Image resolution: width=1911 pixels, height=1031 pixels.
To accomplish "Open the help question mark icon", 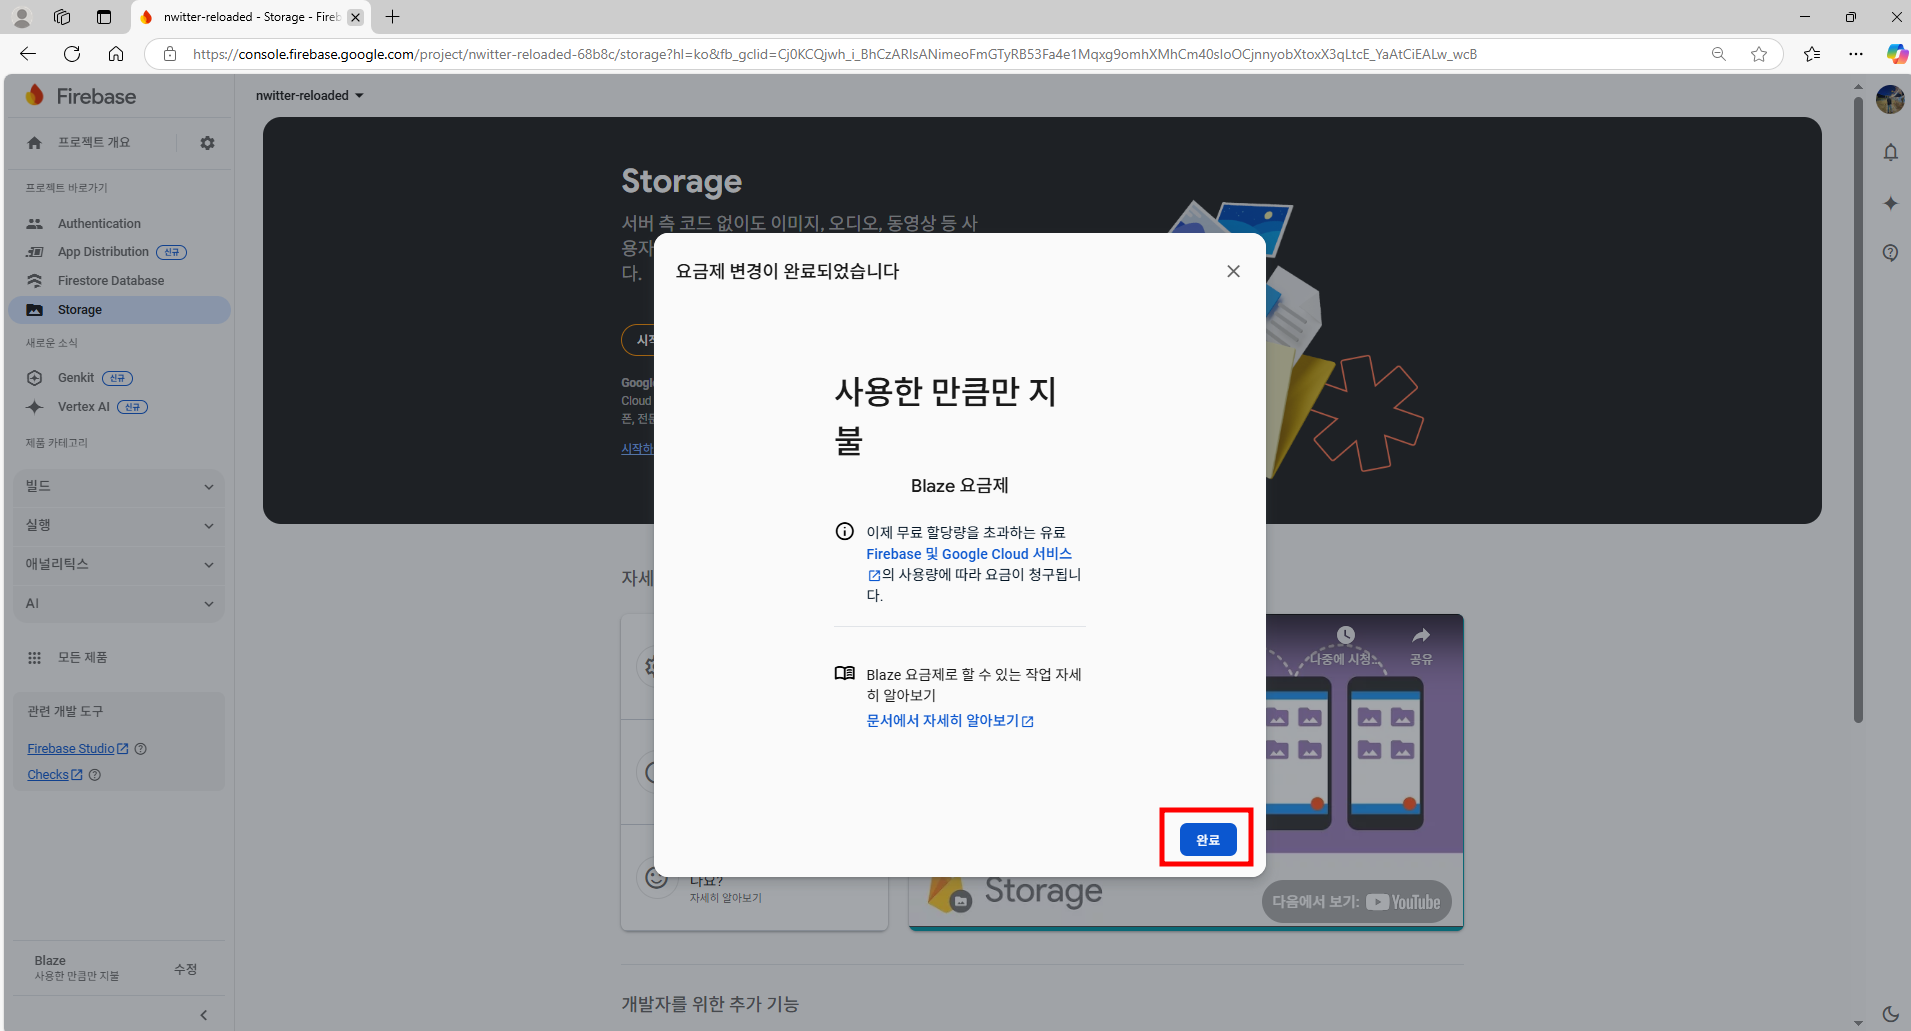I will click(x=1890, y=252).
